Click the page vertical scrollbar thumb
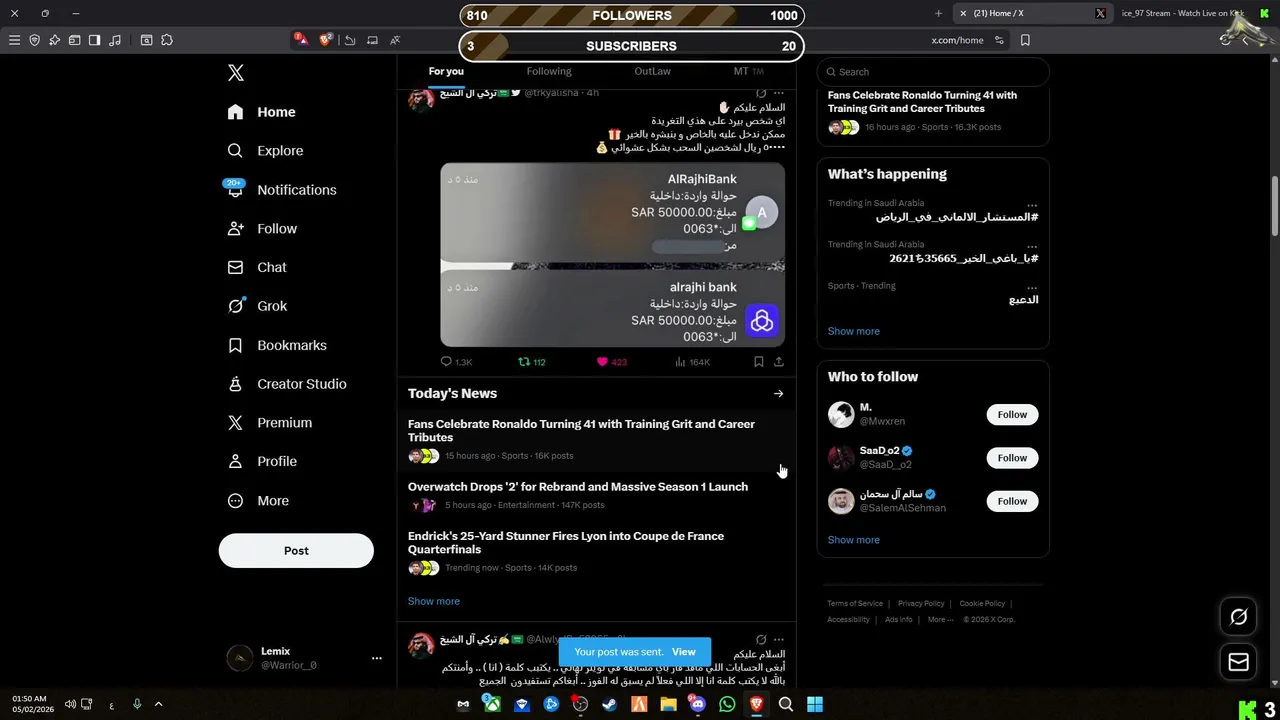Screen dimensions: 1280x720 [x=1274, y=206]
